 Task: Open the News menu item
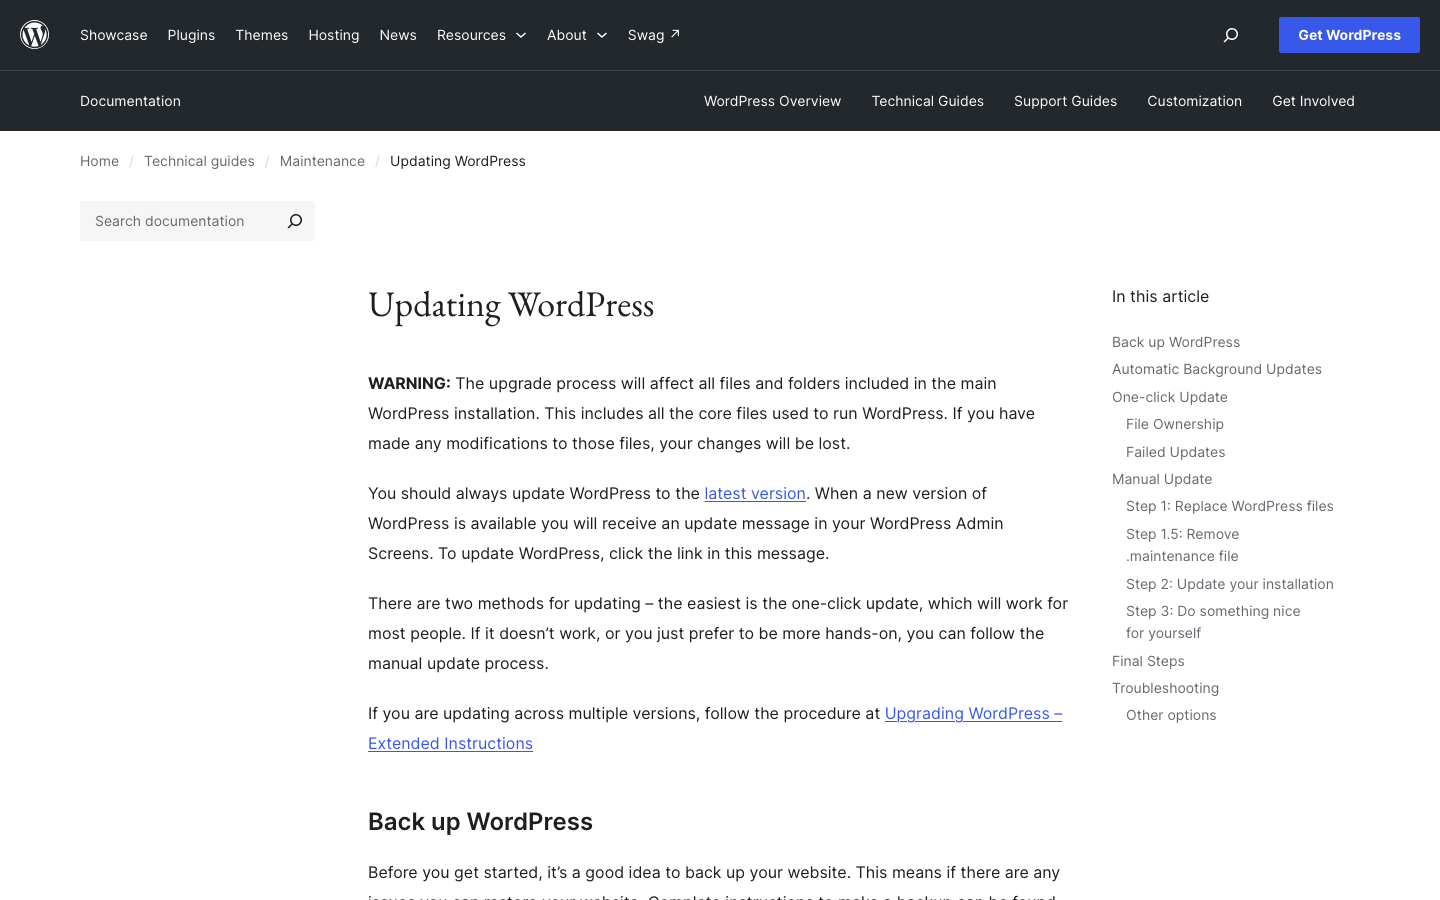click(398, 35)
